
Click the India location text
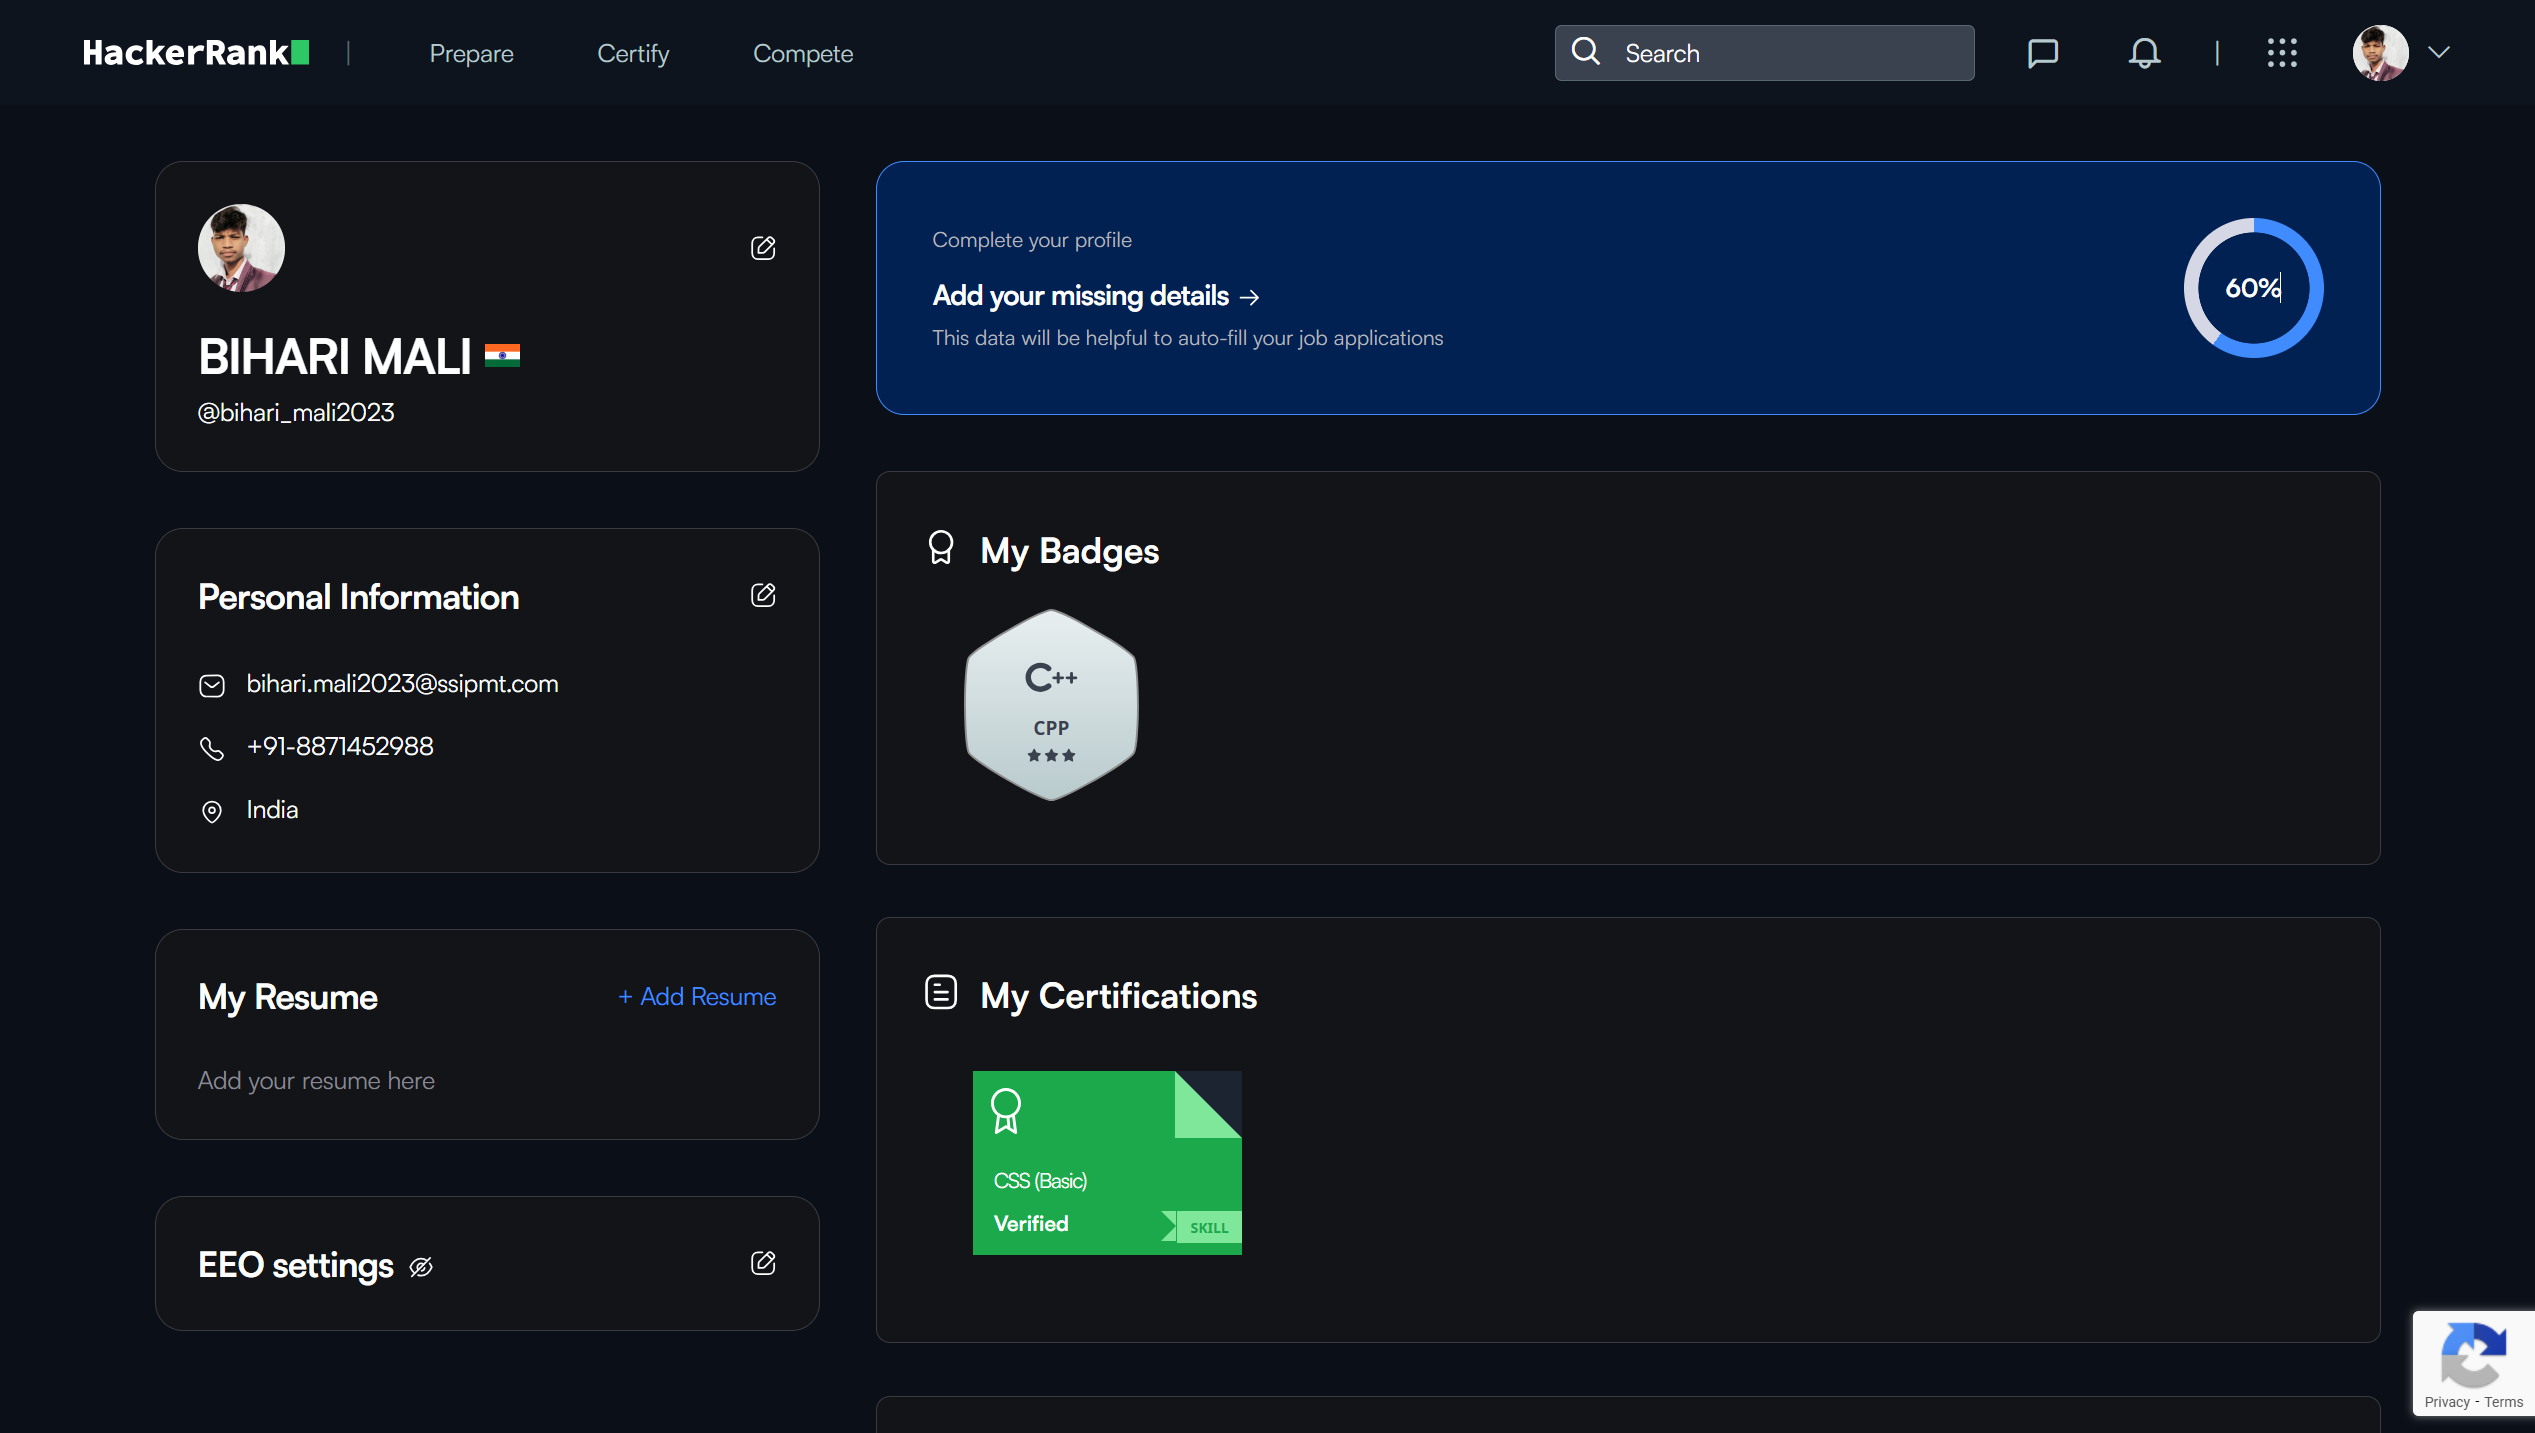pos(272,810)
